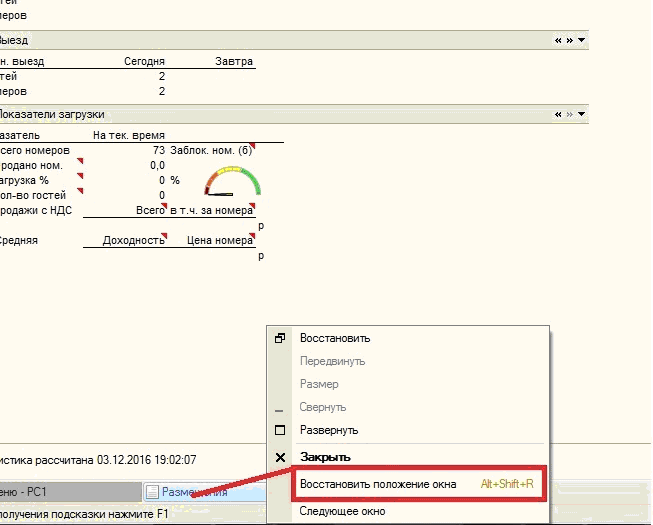Click the occupancy gauge indicator
This screenshot has width=653, height=525.
click(232, 181)
